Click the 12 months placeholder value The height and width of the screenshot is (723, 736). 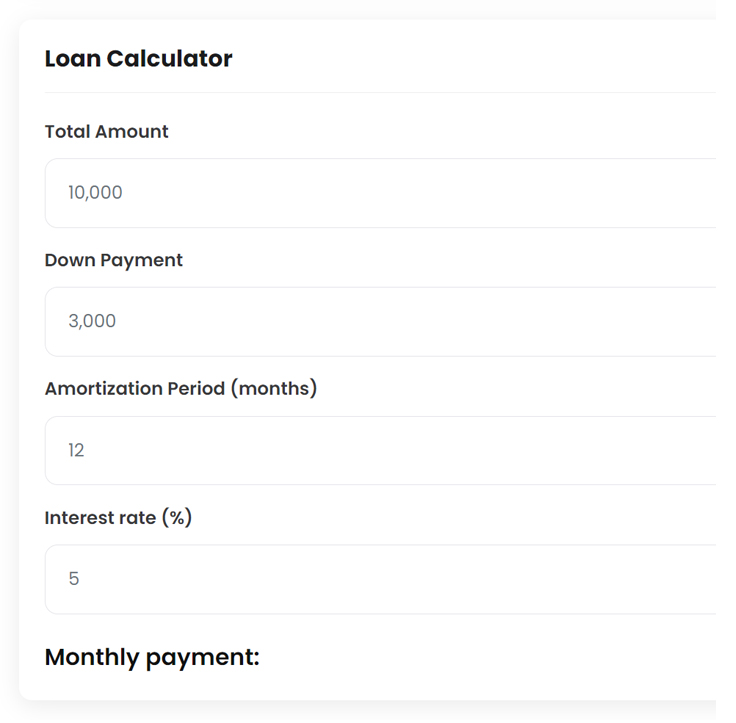click(76, 451)
